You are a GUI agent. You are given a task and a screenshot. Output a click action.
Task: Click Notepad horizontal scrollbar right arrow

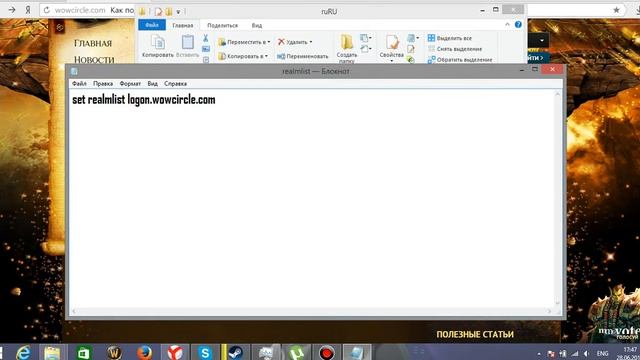[549, 311]
